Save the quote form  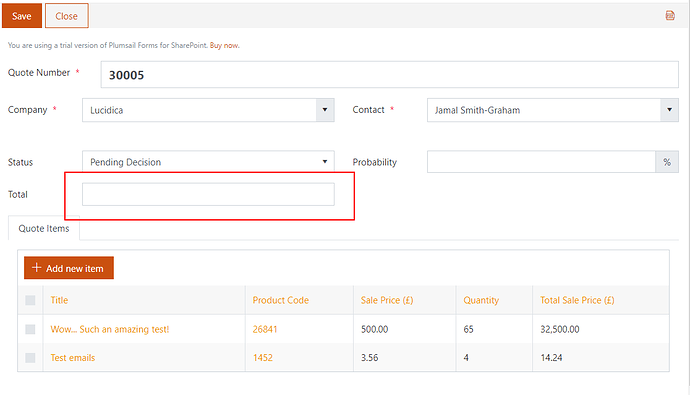click(22, 16)
